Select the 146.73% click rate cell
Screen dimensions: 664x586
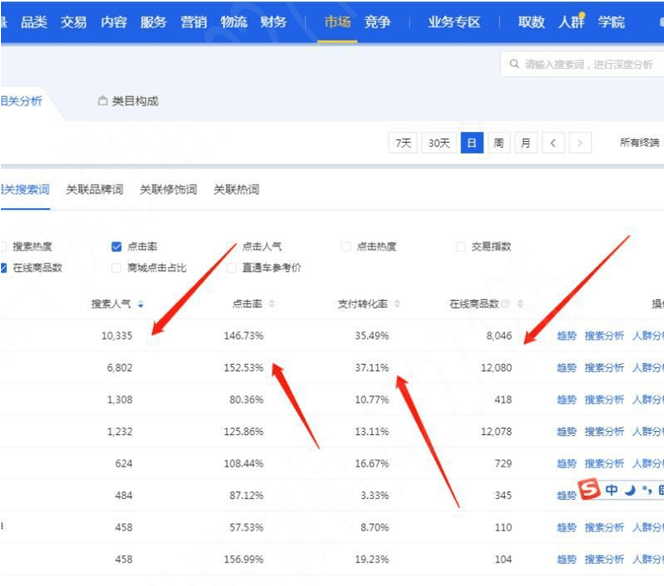coord(243,336)
